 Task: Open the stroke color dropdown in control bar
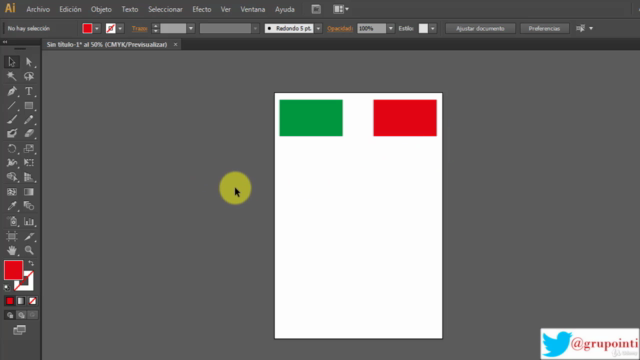pos(120,29)
